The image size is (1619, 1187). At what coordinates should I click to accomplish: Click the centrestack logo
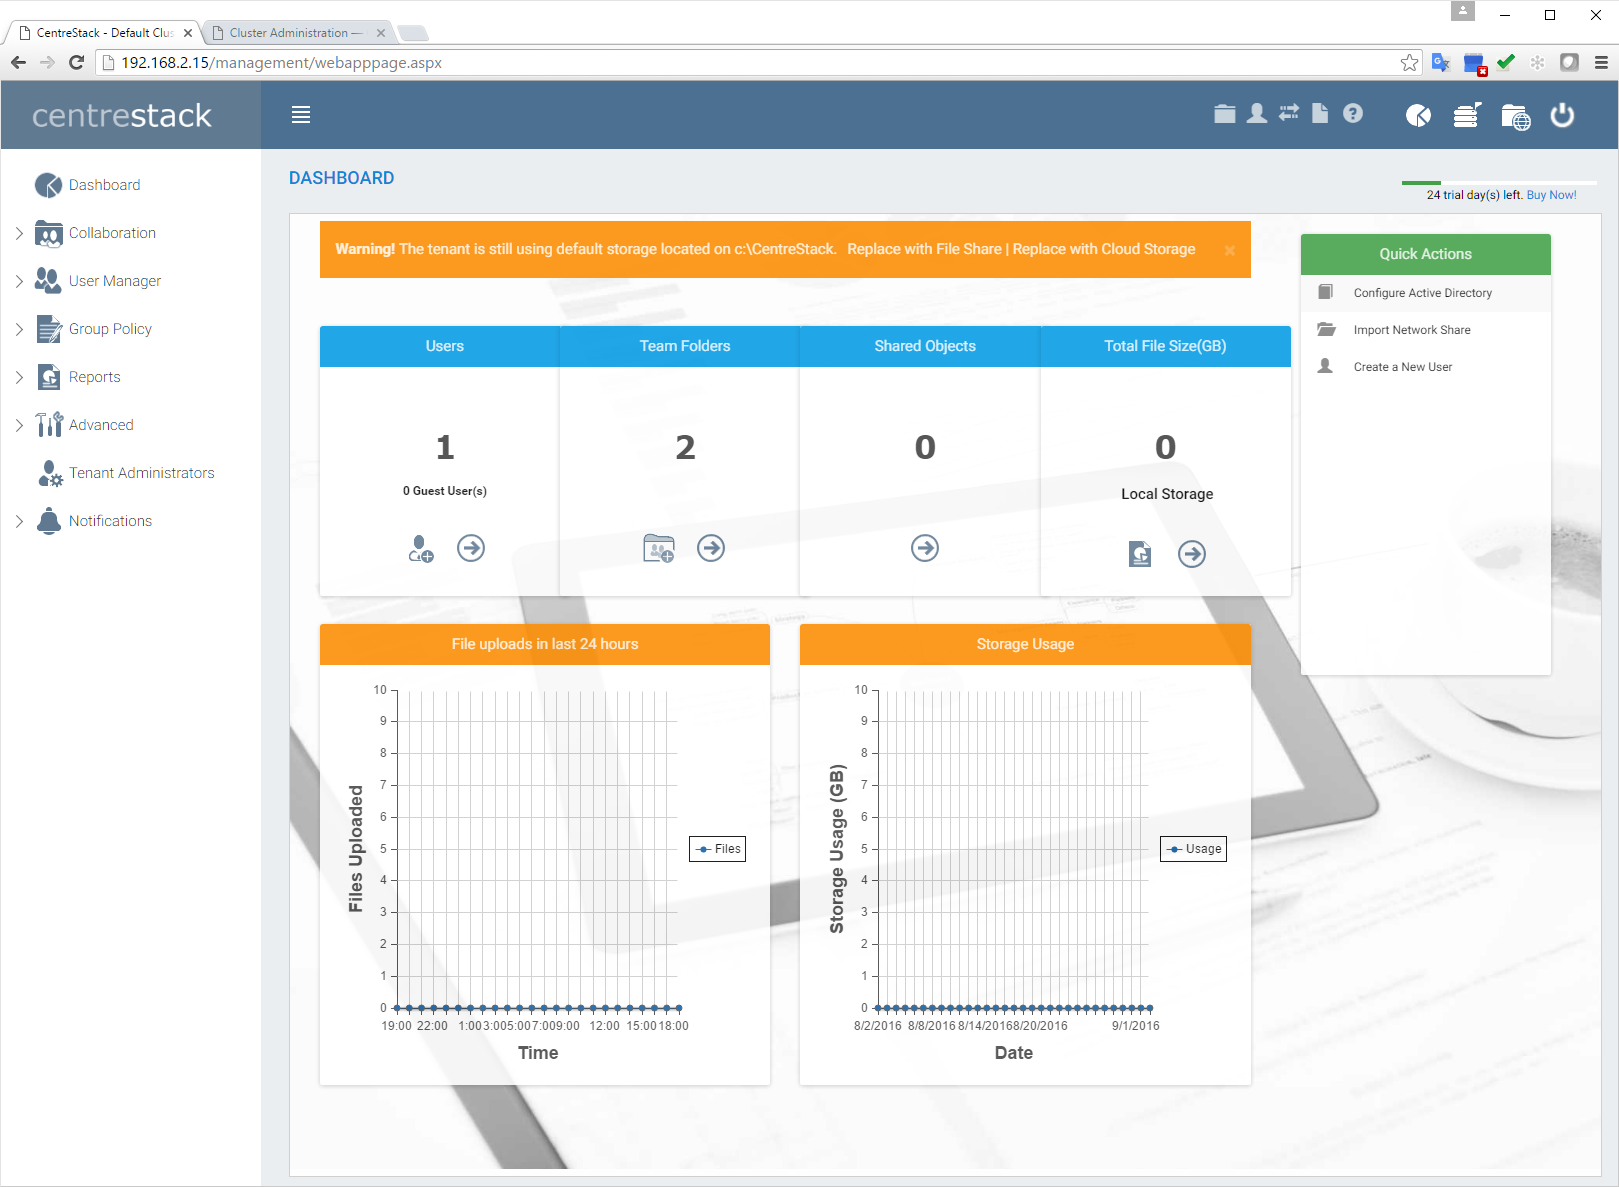pyautogui.click(x=122, y=116)
